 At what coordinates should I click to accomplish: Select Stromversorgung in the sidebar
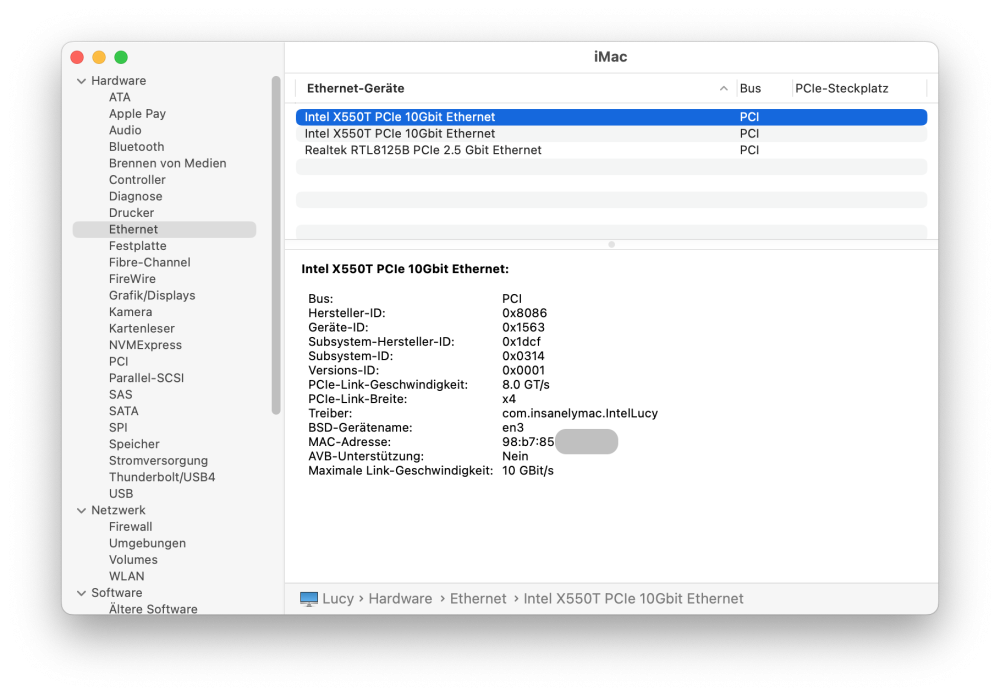[x=158, y=461]
